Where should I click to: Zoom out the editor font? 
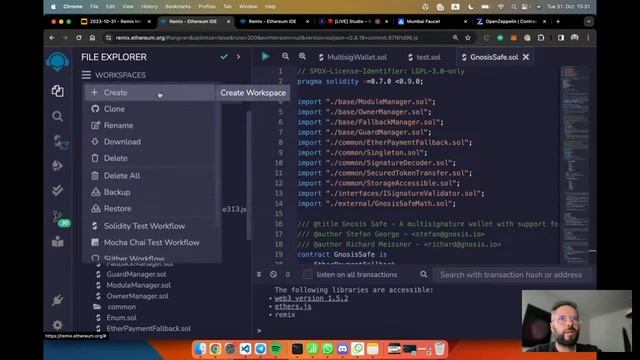[x=285, y=57]
